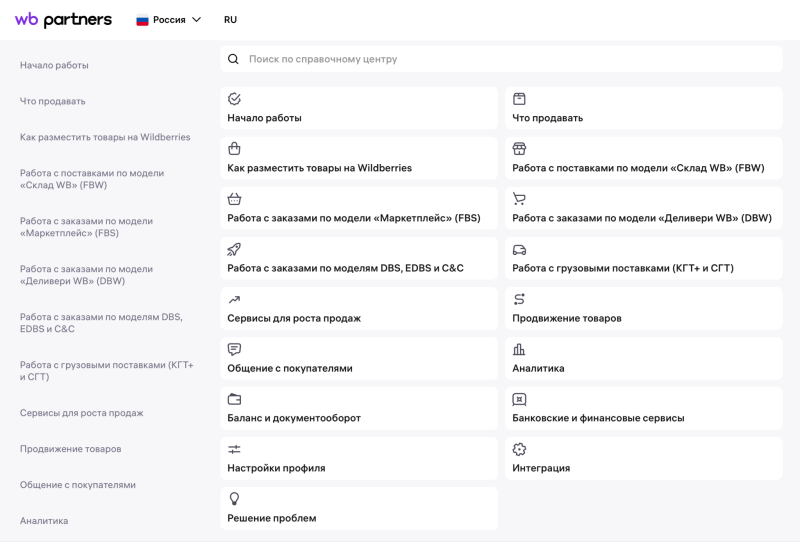This screenshot has width=800, height=542.
Task: Open card title Интеграция
Action: 541,468
